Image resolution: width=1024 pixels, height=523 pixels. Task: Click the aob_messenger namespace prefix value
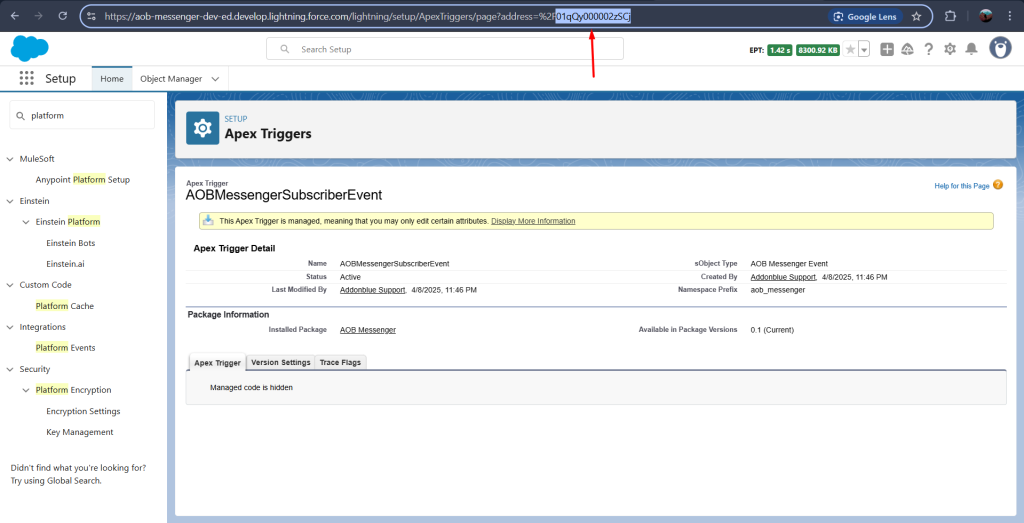coord(778,289)
